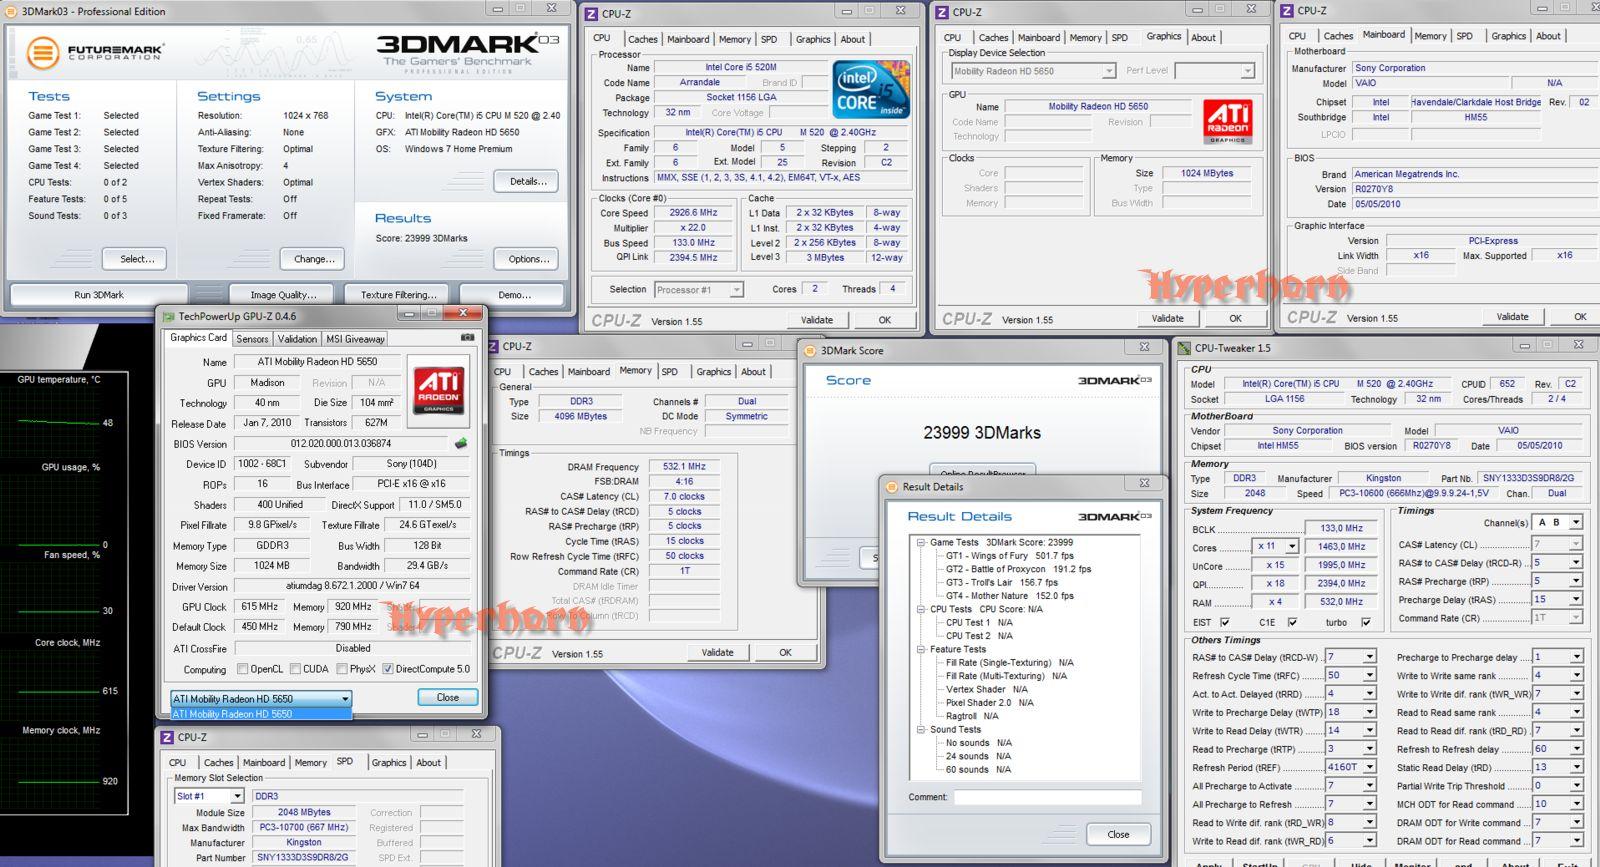Open the Slot #1 dropdown in the CPU-Z SPD window

pyautogui.click(x=209, y=796)
